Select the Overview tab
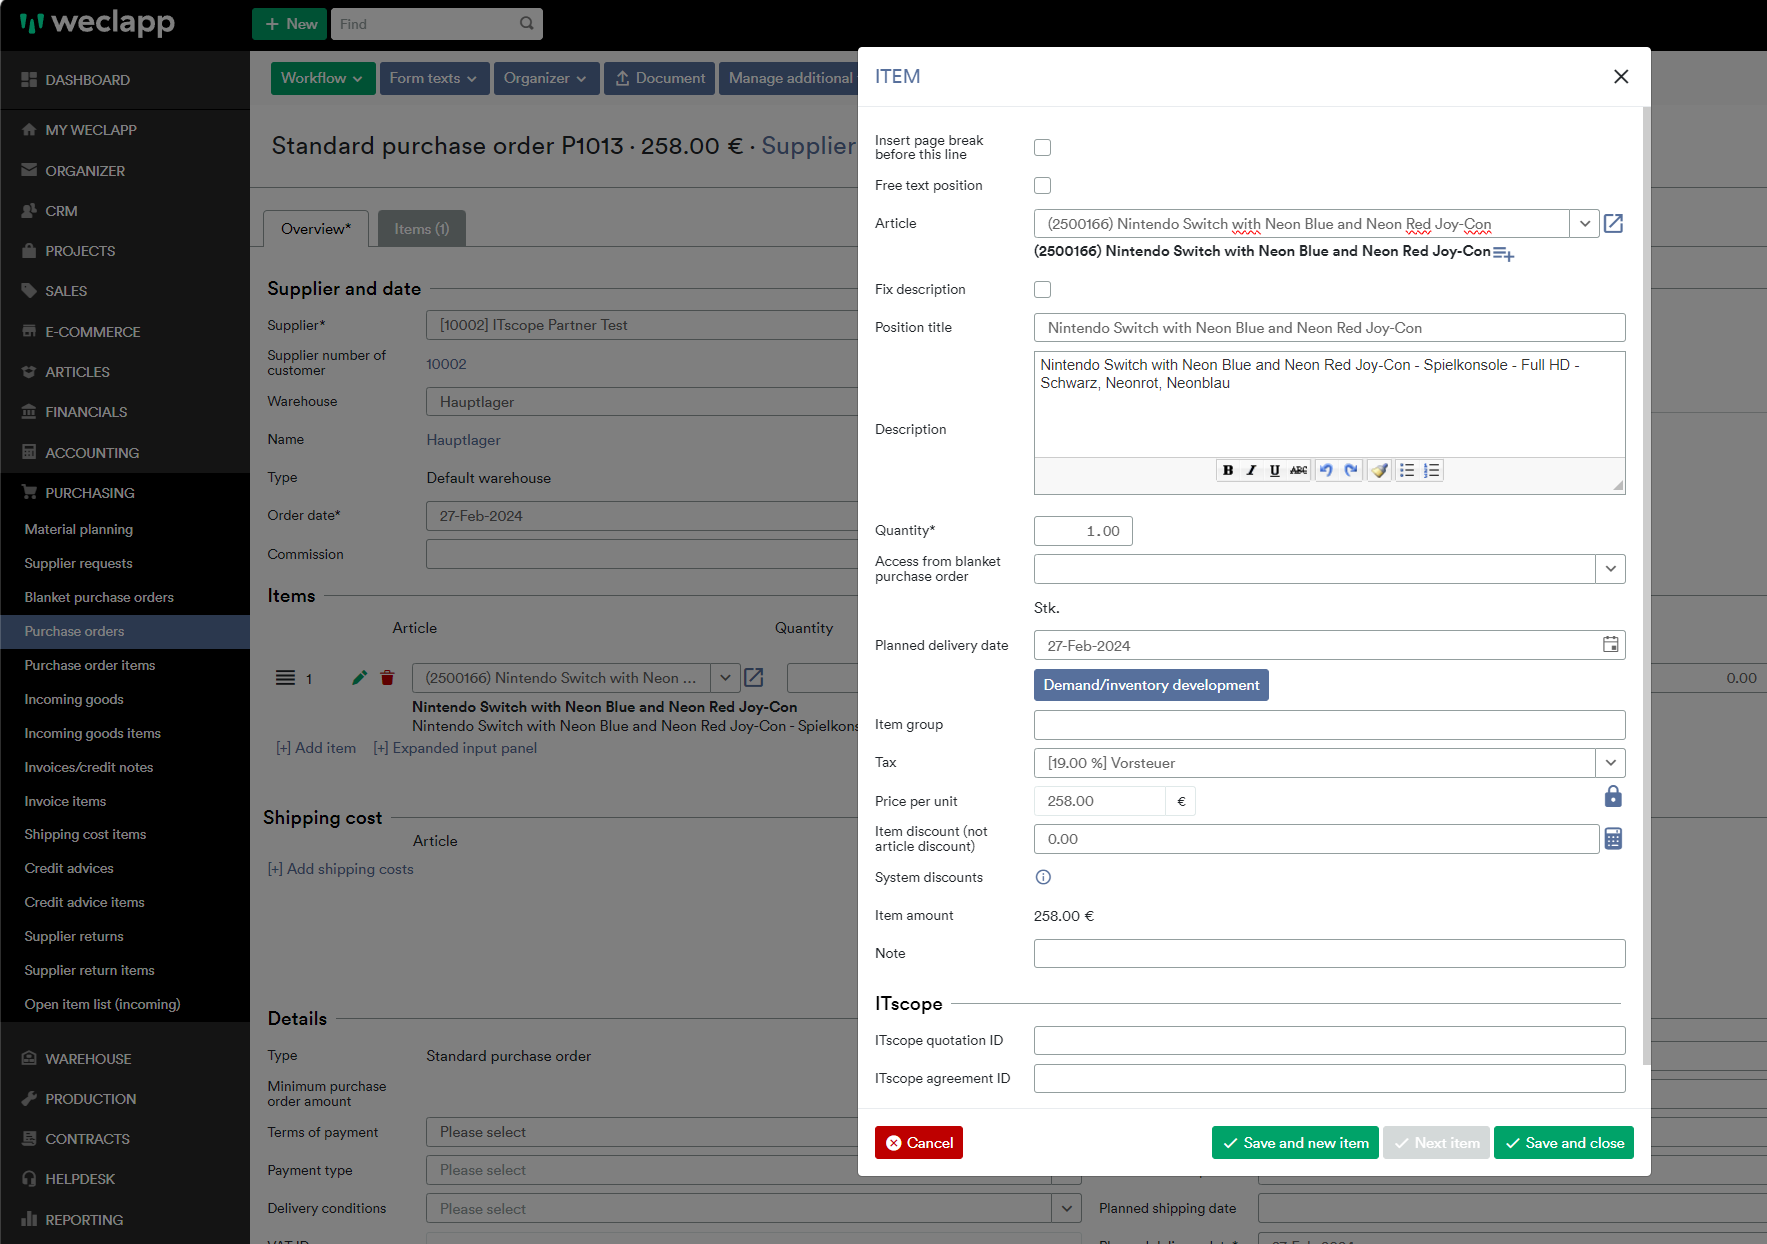 click(316, 229)
